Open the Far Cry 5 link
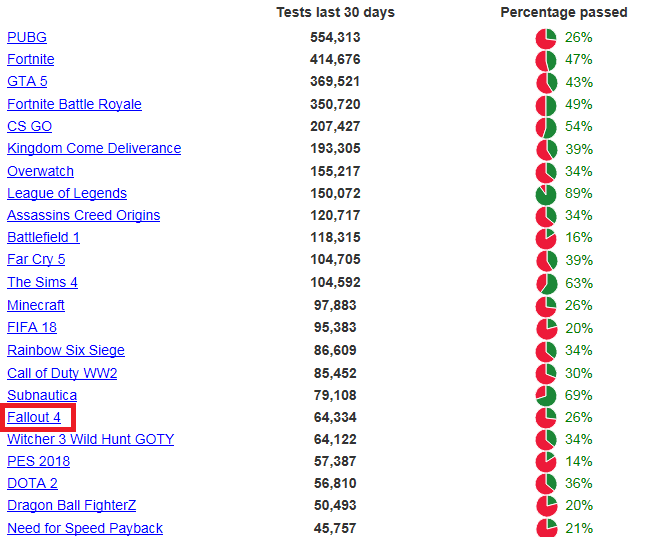Image resolution: width=671 pixels, height=537 pixels. point(36,259)
